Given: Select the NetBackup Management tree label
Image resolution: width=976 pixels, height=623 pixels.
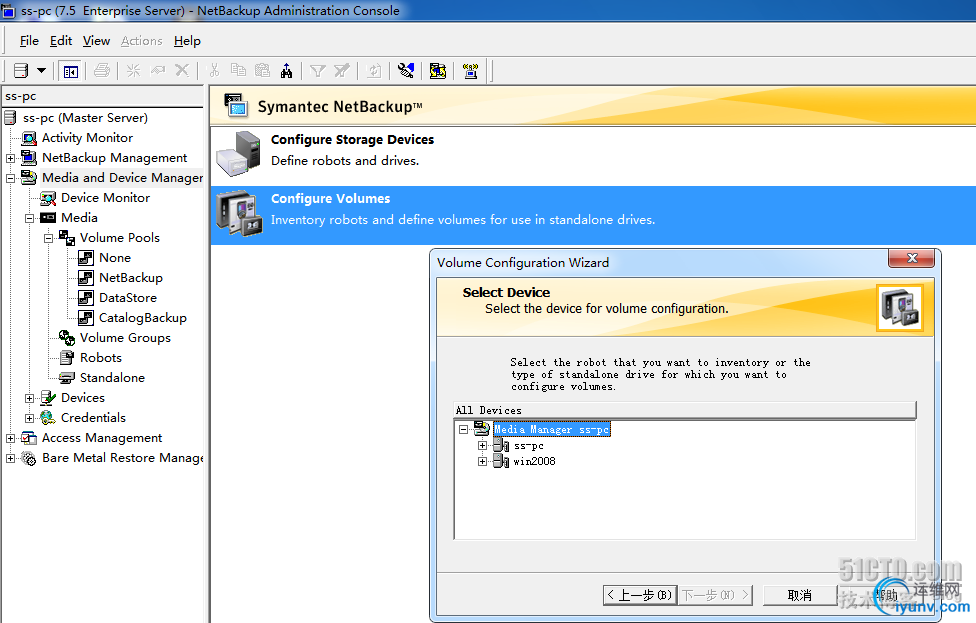Looking at the screenshot, I should (x=115, y=159).
